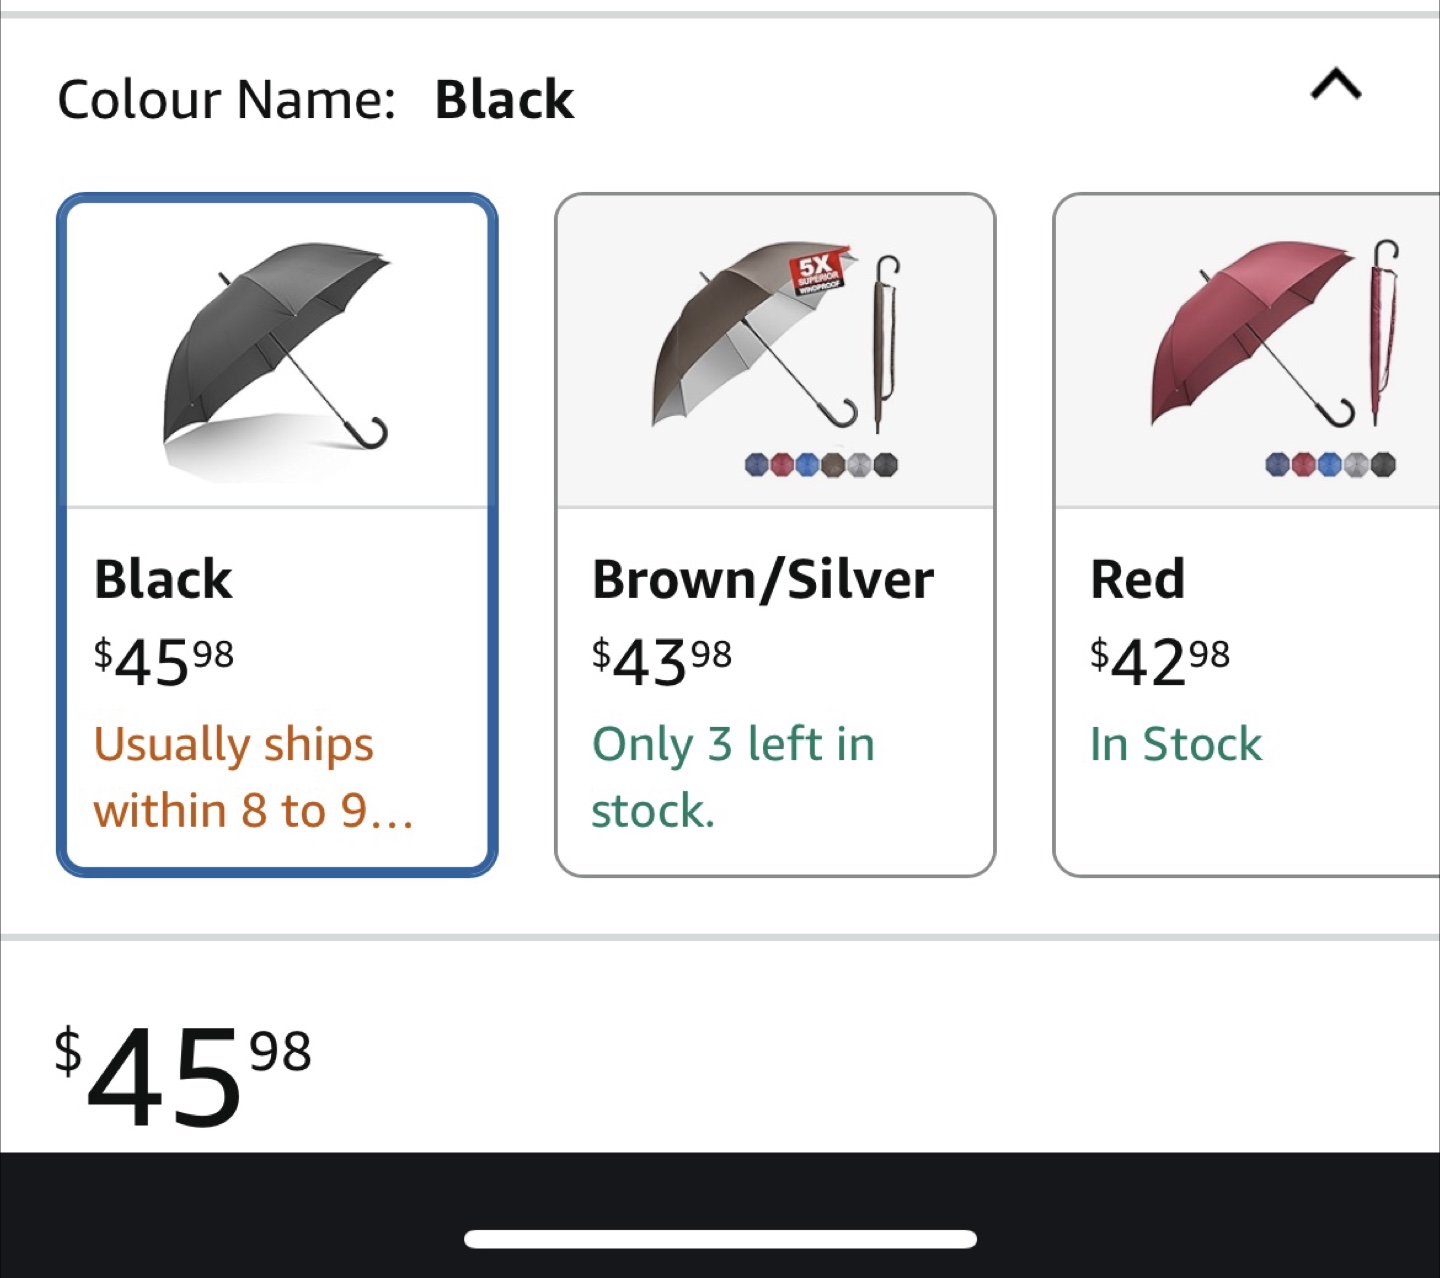
Task: Tap the iOS home indicator bar
Action: click(720, 1239)
